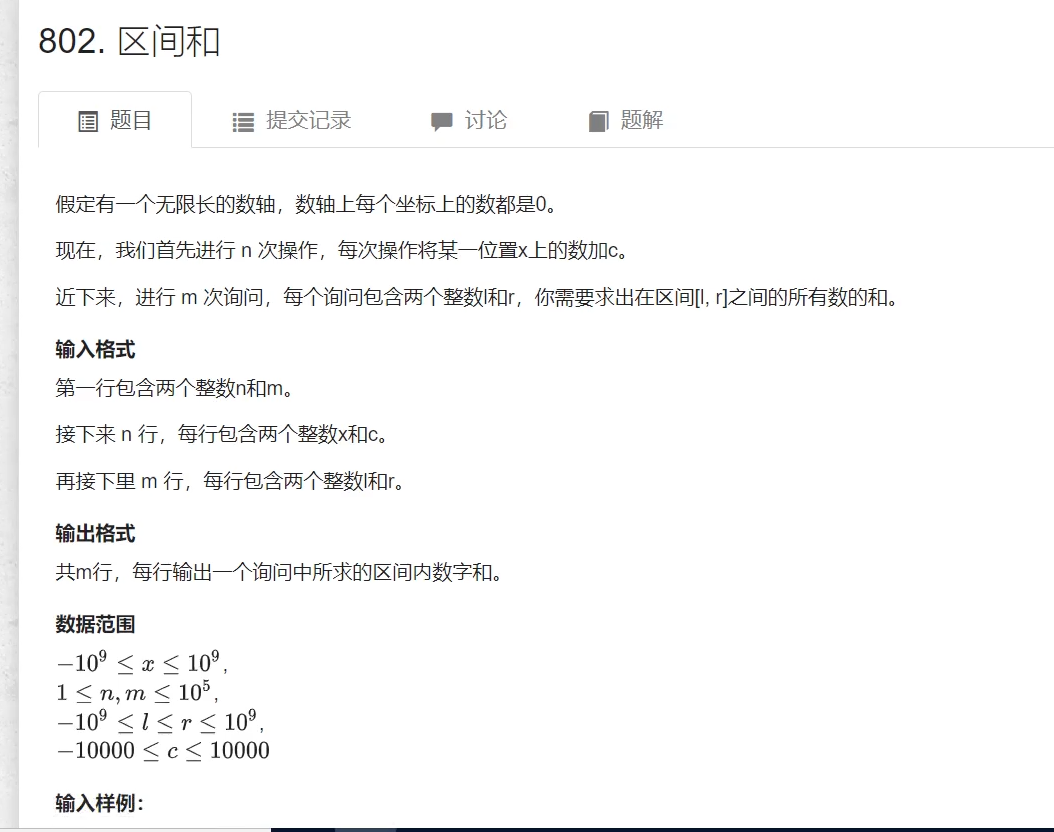Click the line starting with 再接下里 m 行
The height and width of the screenshot is (832, 1054).
coord(230,481)
